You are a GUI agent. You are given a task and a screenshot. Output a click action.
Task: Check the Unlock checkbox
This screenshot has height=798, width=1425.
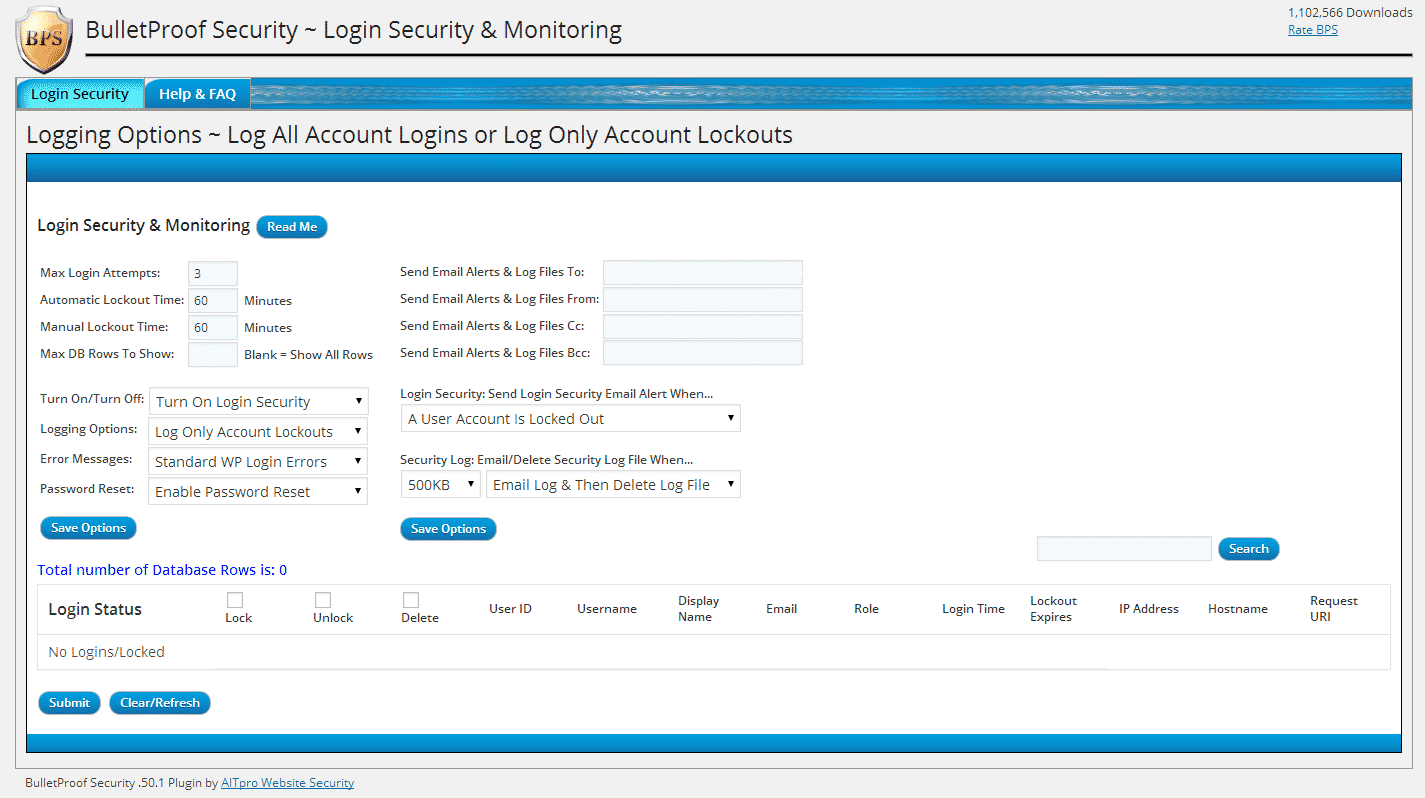[323, 600]
